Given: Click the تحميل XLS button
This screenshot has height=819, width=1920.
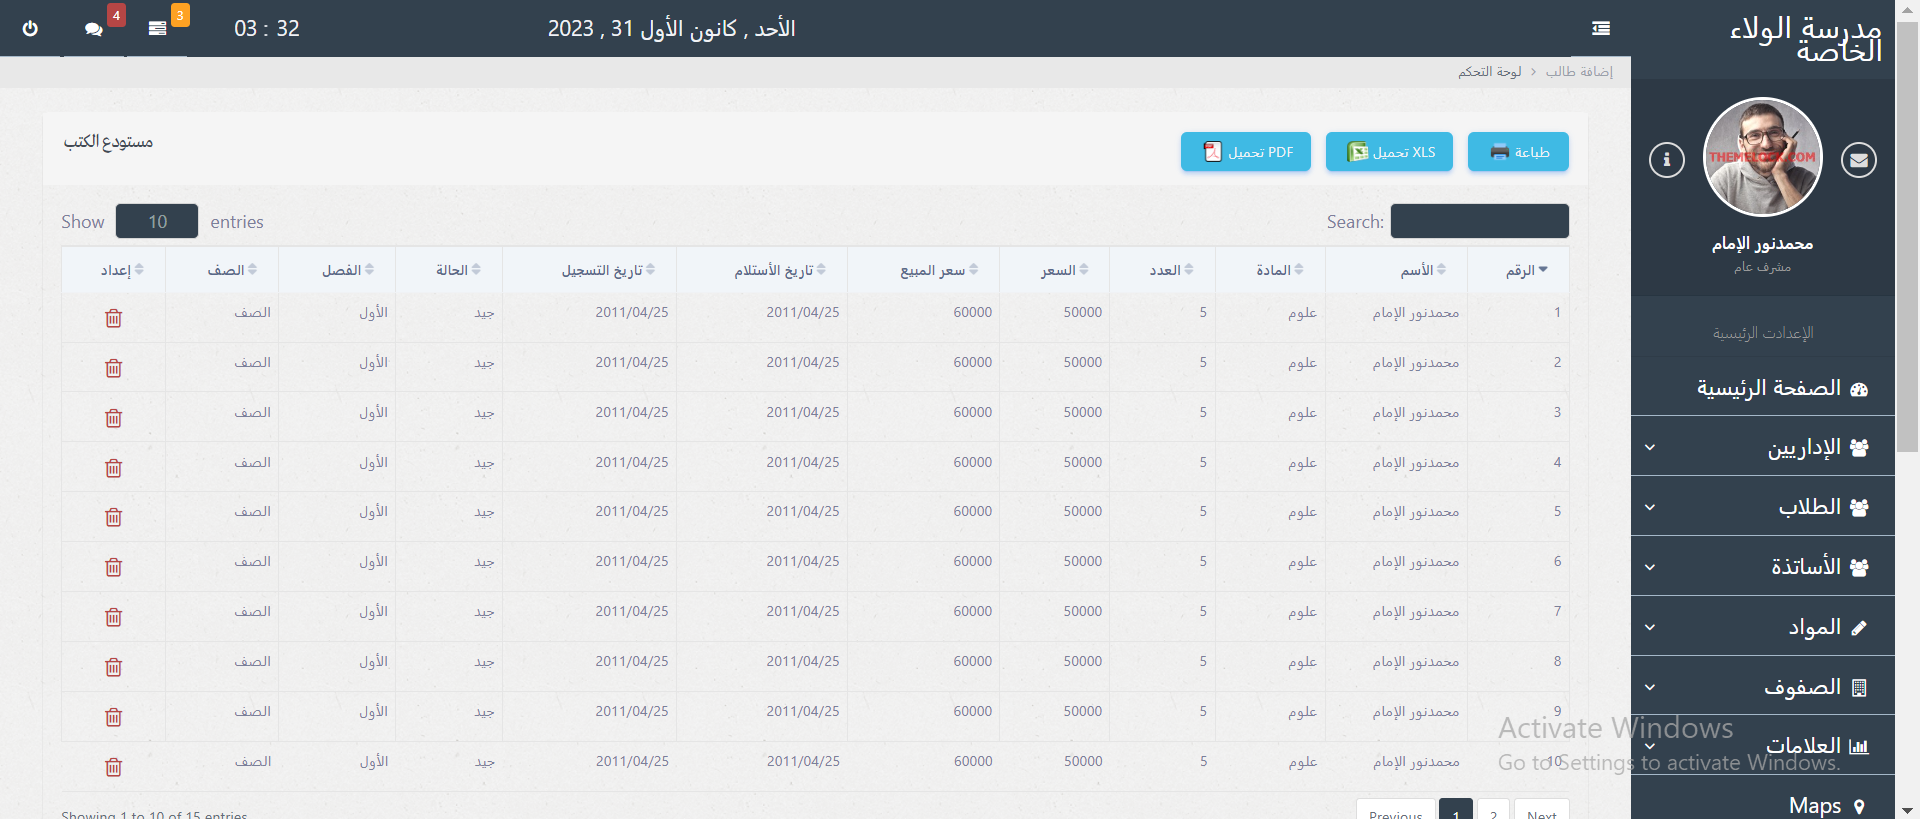Looking at the screenshot, I should click(1389, 152).
